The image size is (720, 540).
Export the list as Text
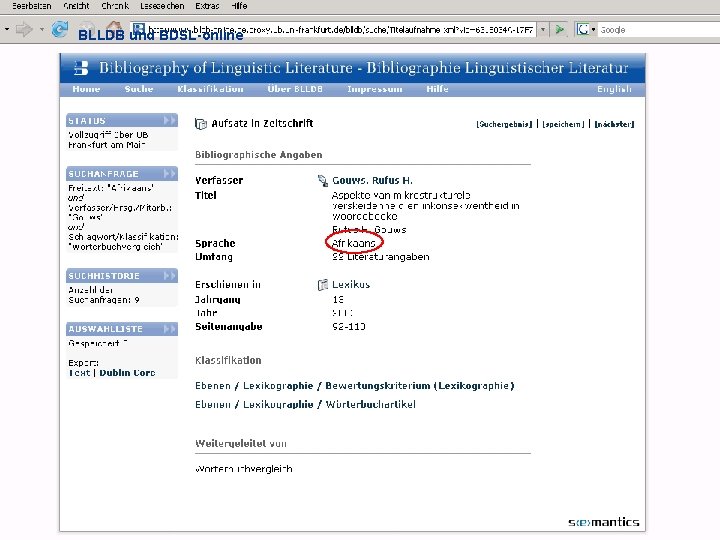click(x=79, y=373)
